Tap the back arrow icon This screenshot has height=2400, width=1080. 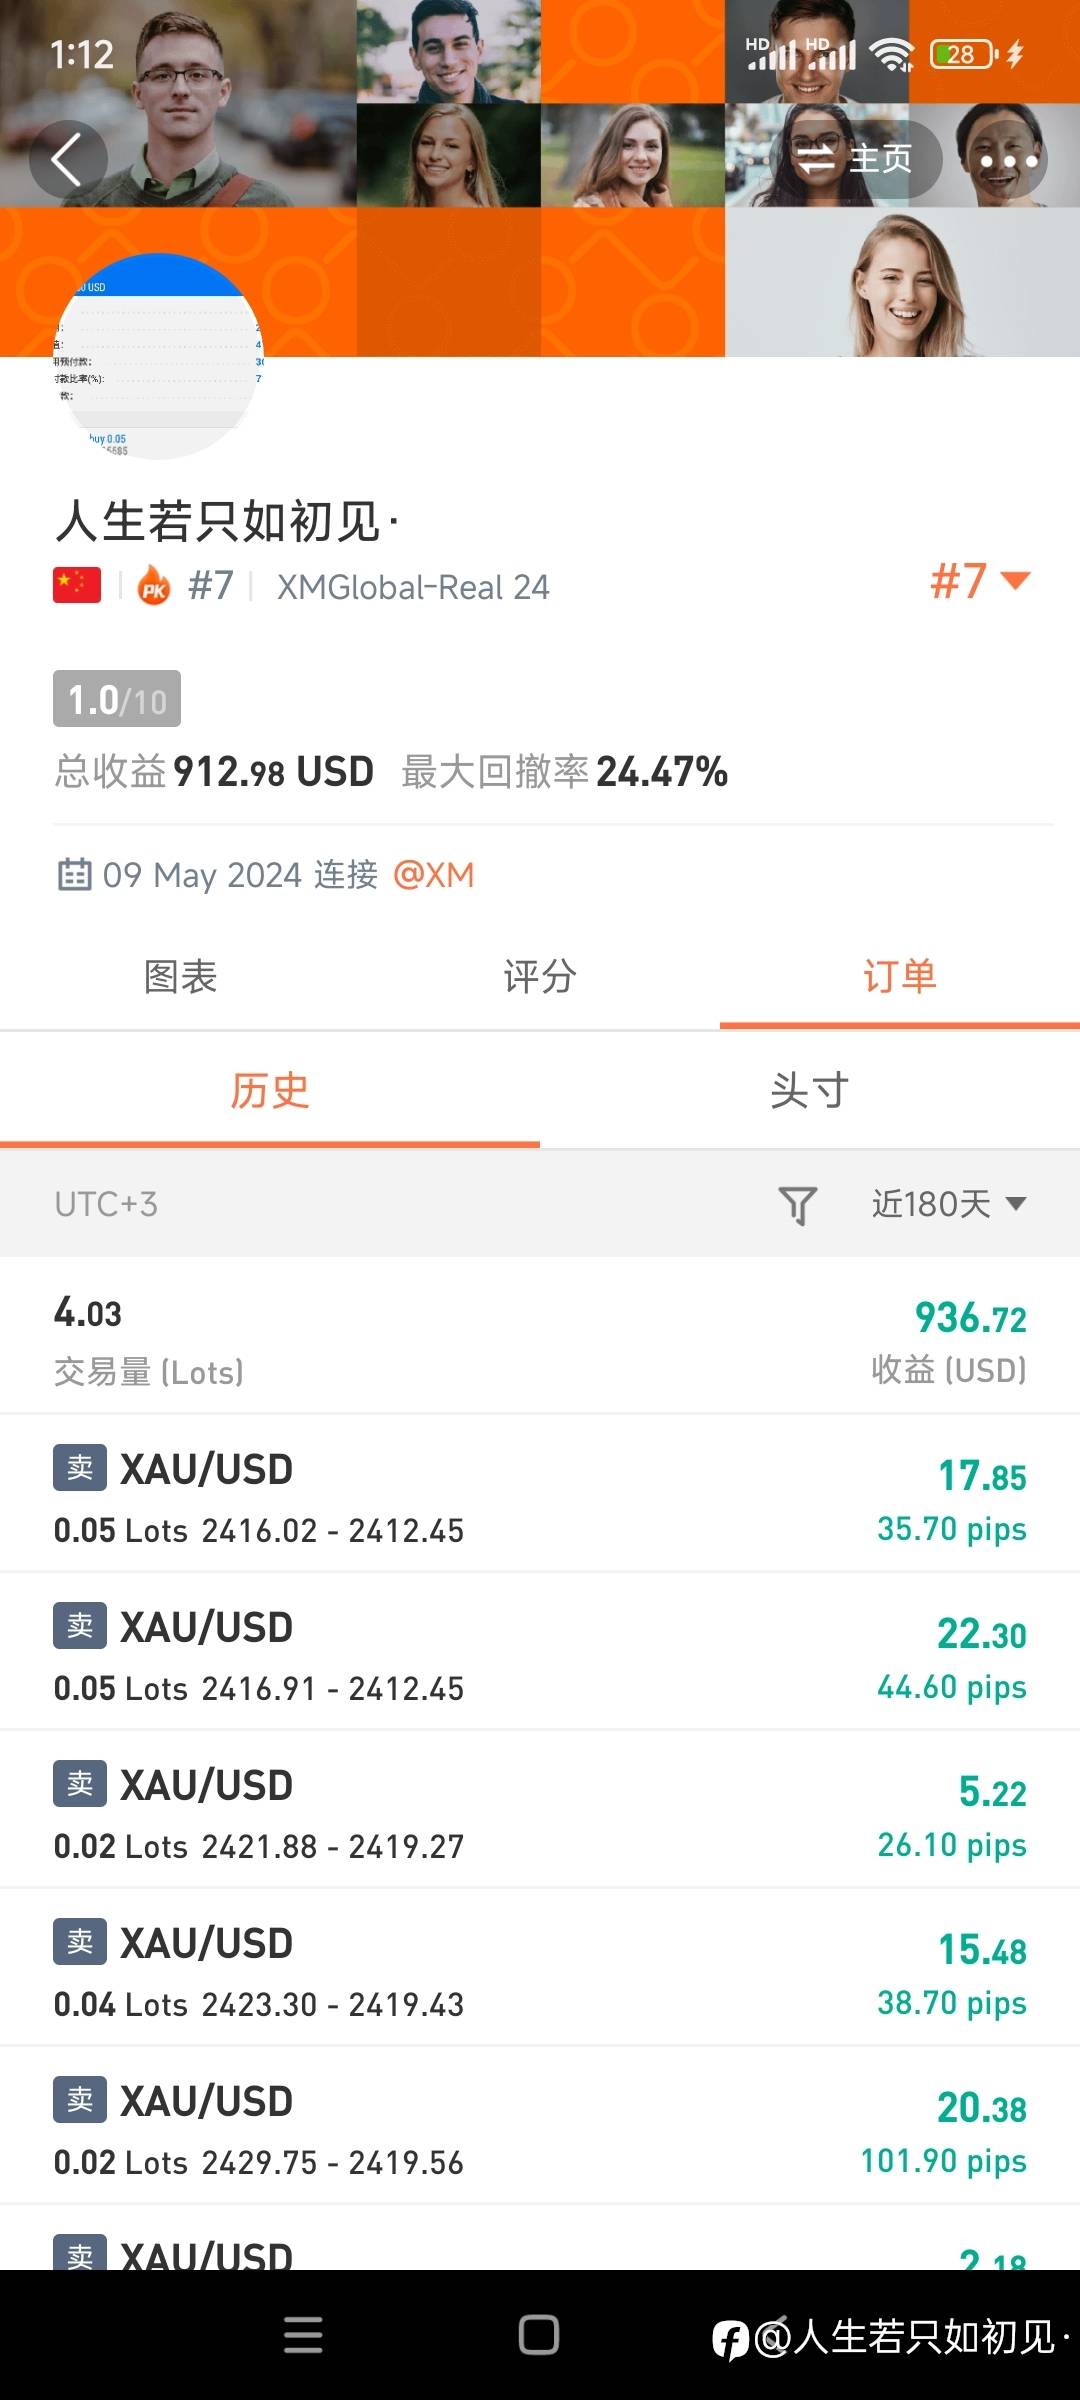click(x=67, y=160)
